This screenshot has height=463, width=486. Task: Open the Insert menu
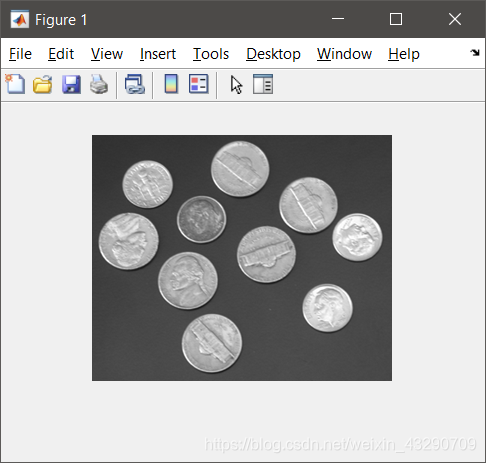[x=158, y=54]
